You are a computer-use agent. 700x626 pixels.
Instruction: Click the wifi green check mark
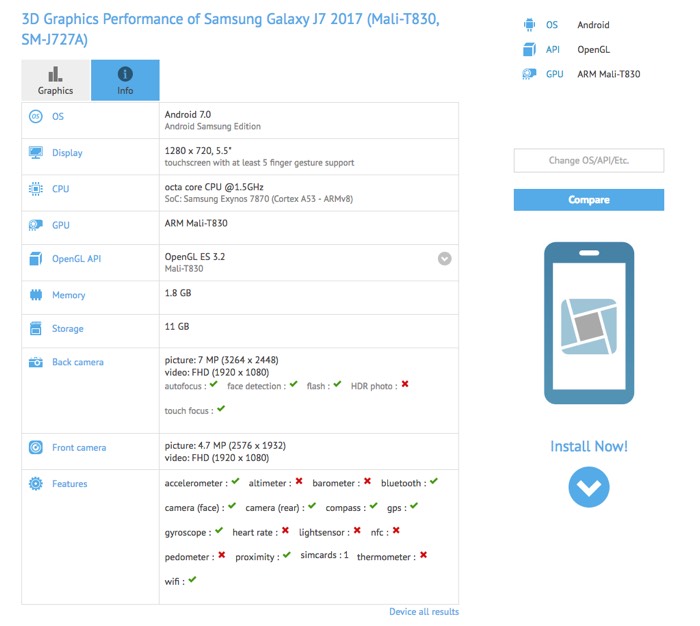click(x=192, y=580)
